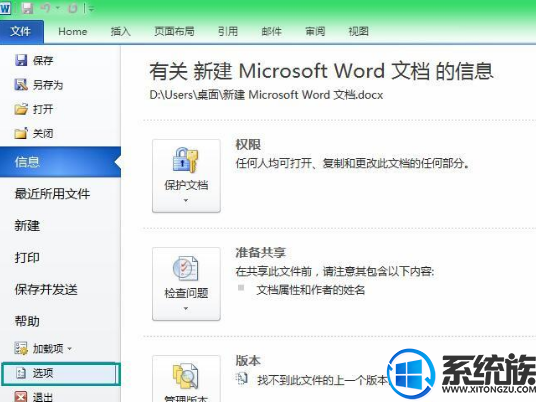536x402 pixels.
Task: Expand the 加载项 dropdown arrow
Action: 69,349
